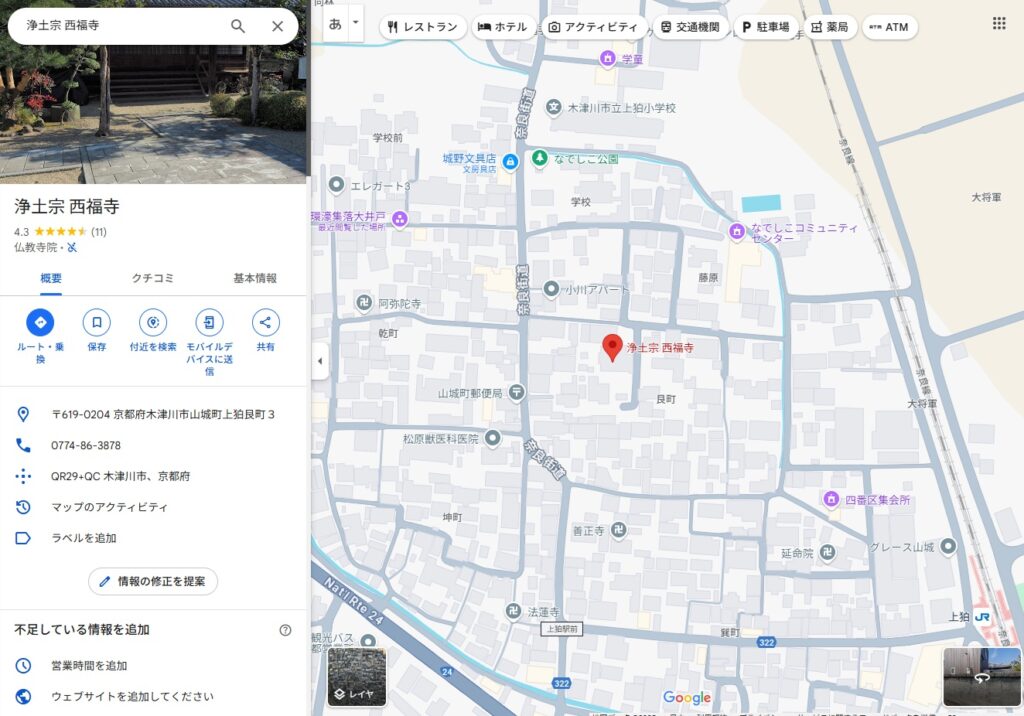Click the search magnifier icon

coord(238,26)
